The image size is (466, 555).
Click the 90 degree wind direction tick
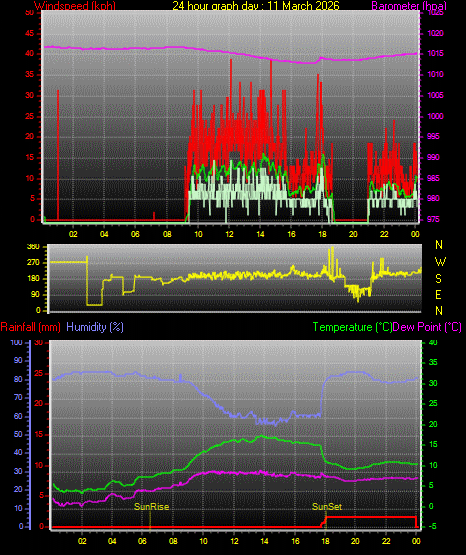[x=35, y=294]
